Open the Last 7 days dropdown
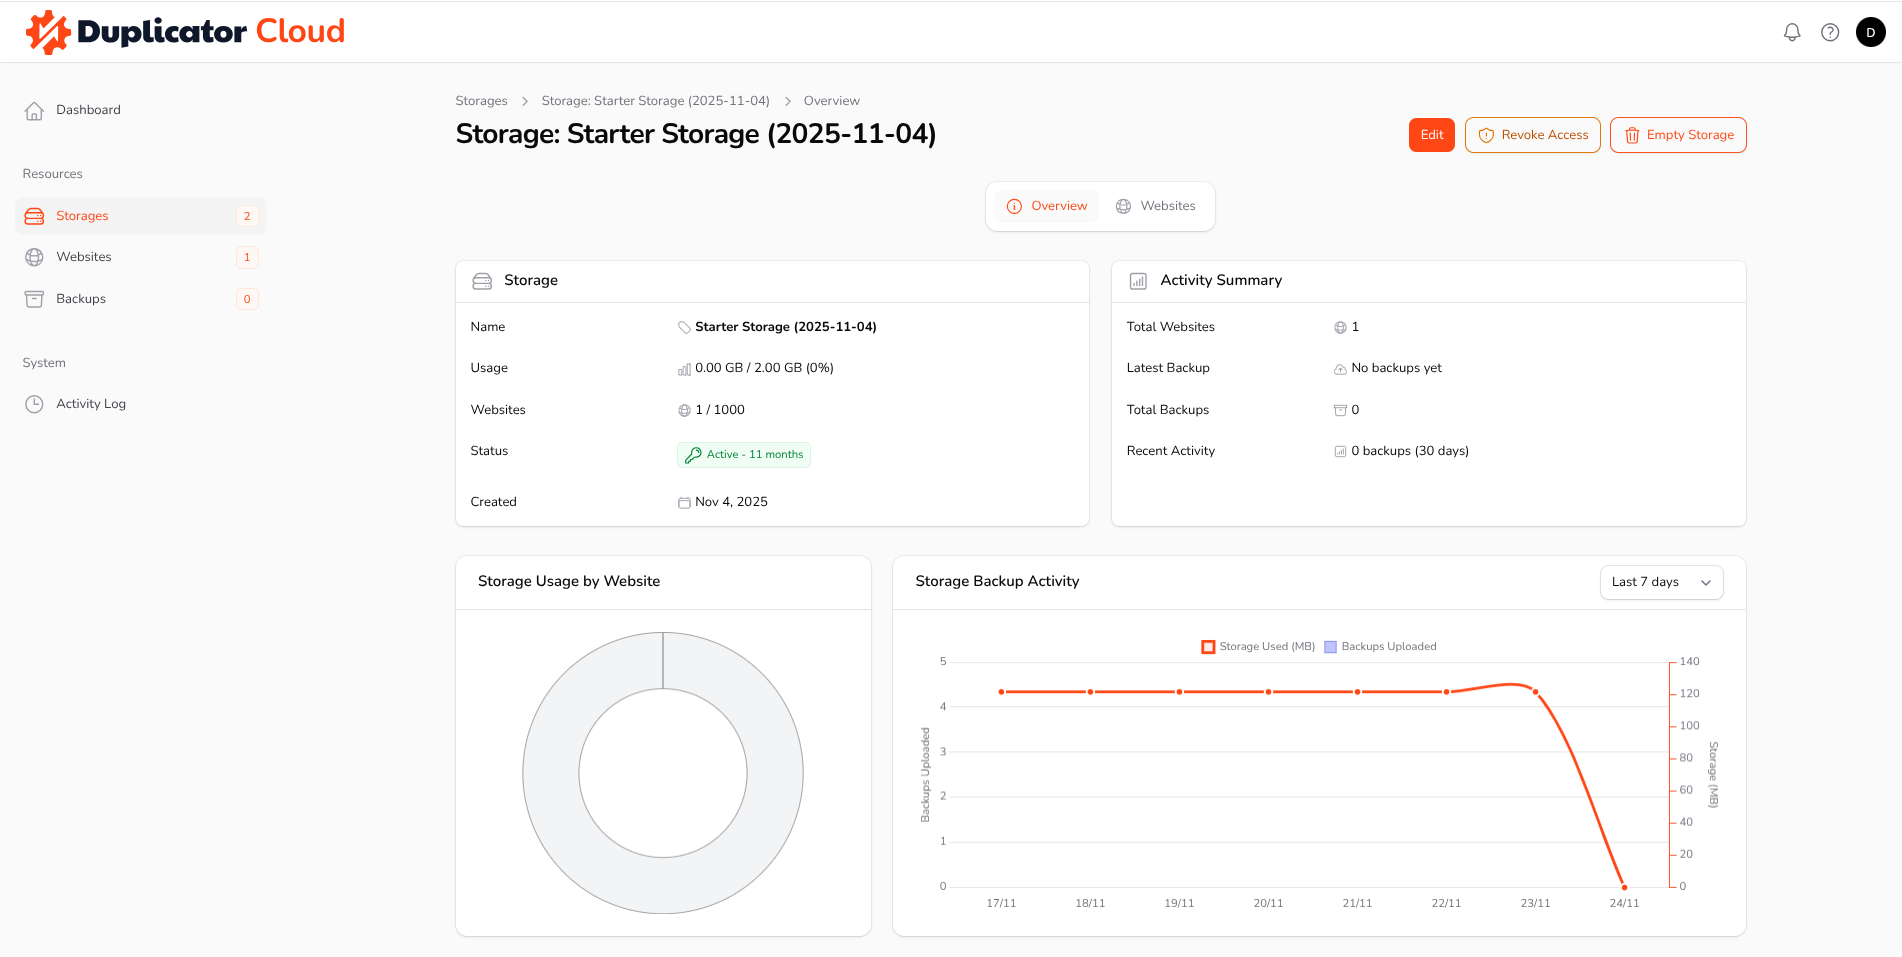This screenshot has height=957, width=1902. point(1661,582)
